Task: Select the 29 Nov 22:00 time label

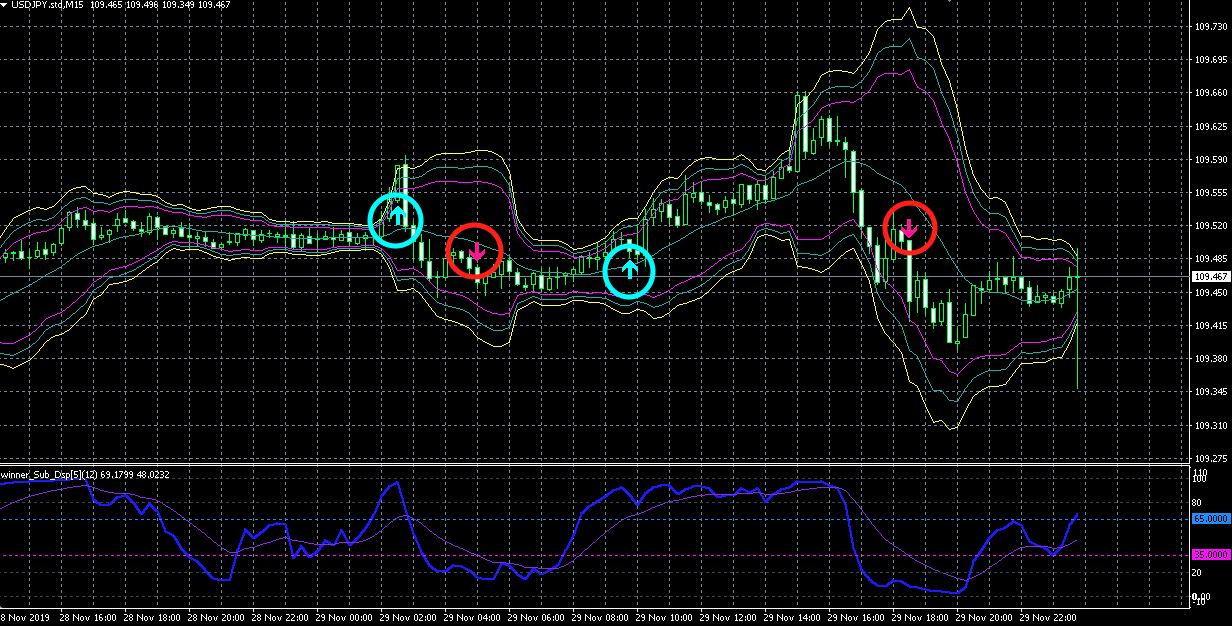Action: [1048, 618]
